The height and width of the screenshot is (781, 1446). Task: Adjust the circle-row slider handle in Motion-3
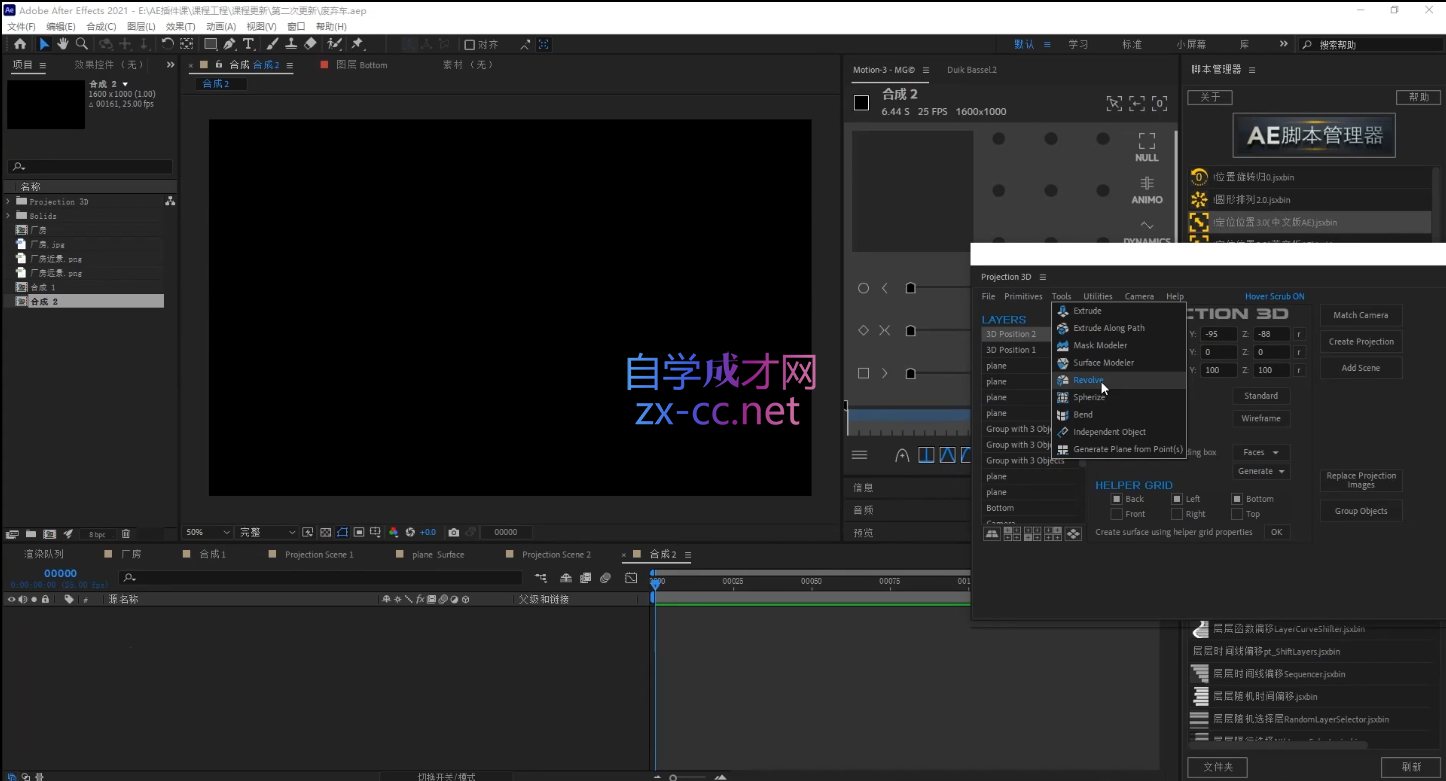910,288
